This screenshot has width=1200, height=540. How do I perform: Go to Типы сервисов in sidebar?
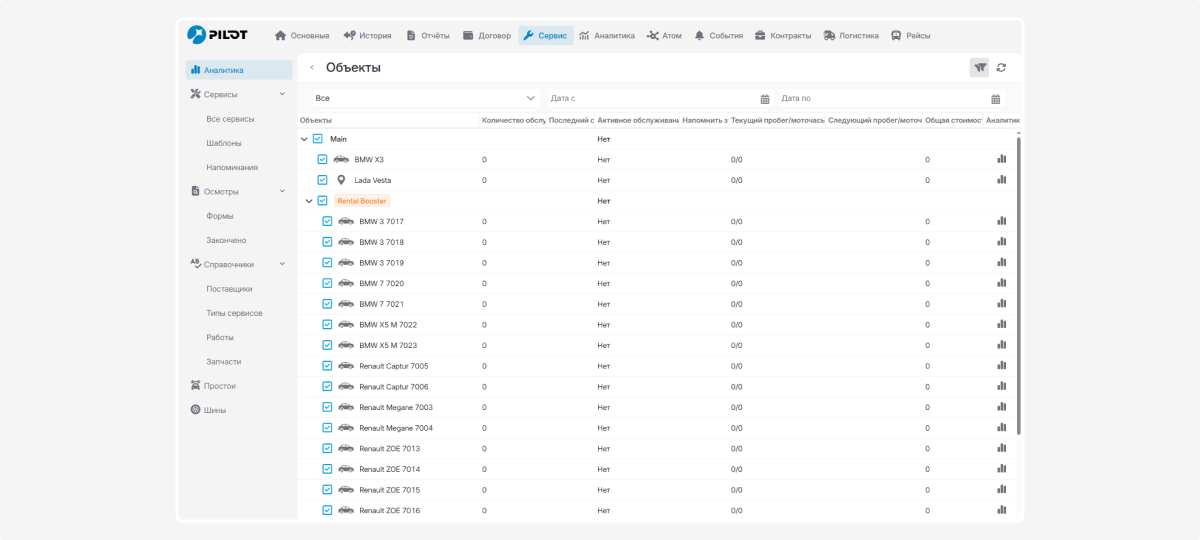pos(234,313)
